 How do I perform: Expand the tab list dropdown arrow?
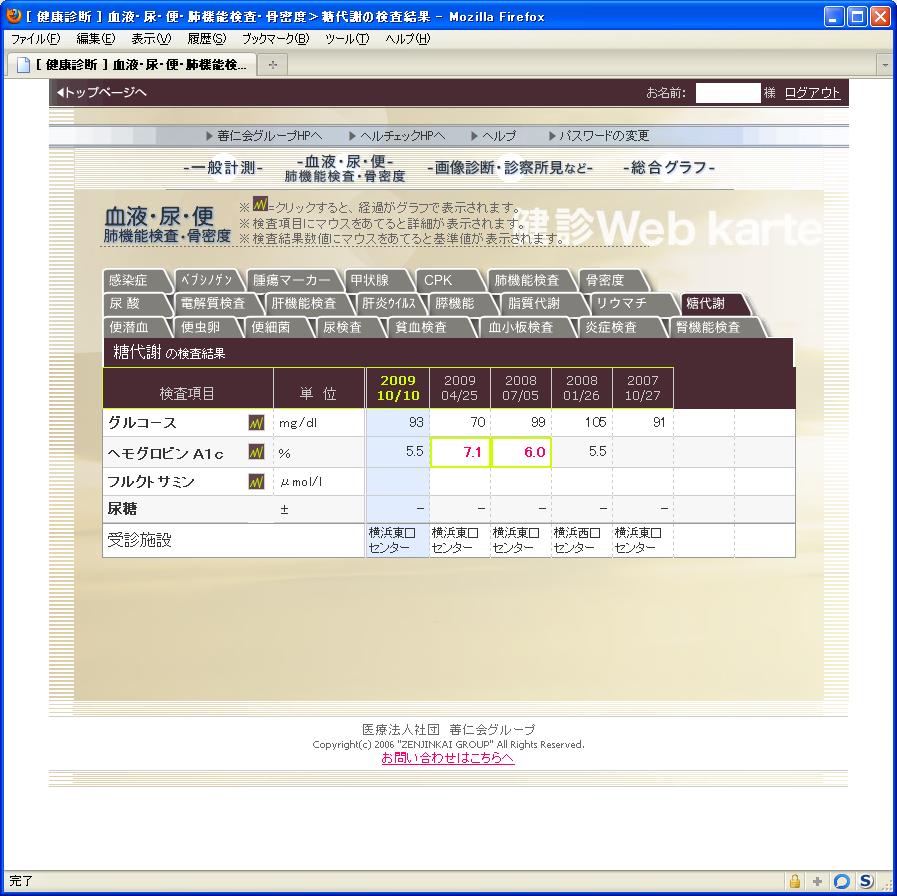(x=885, y=64)
